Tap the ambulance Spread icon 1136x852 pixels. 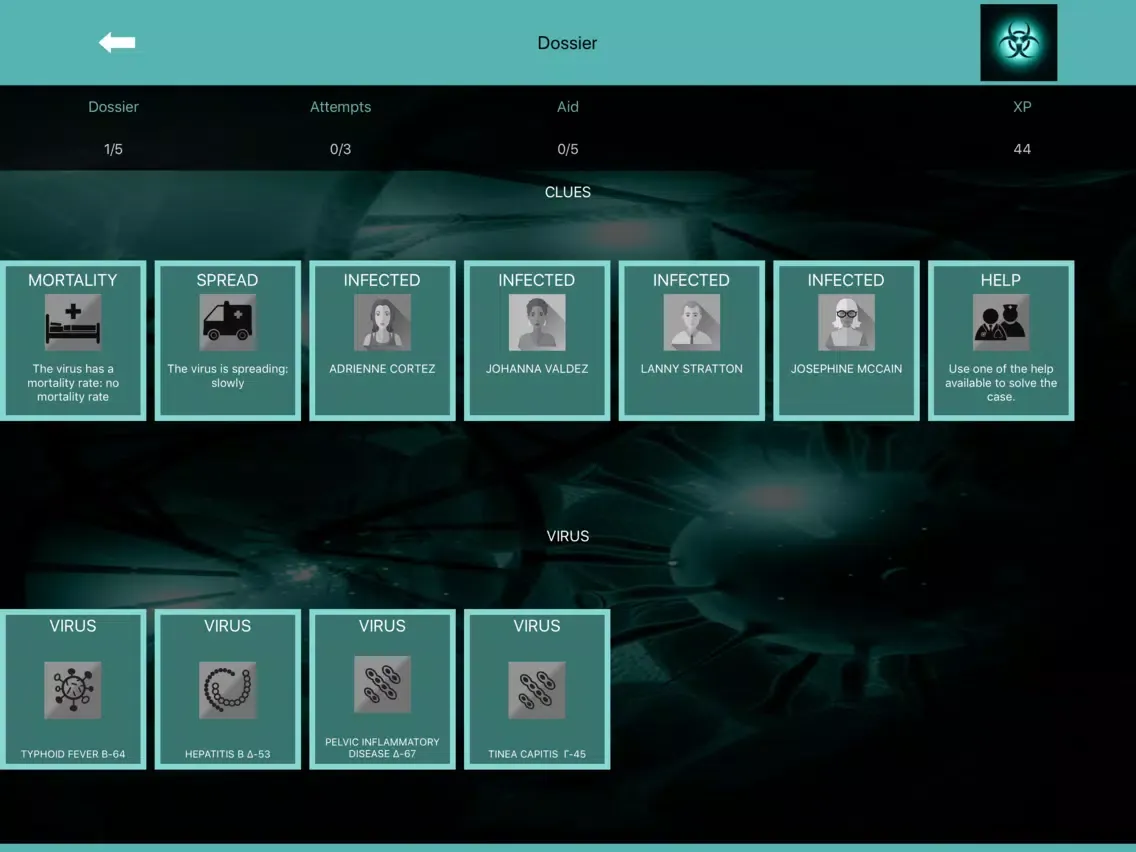tap(227, 322)
